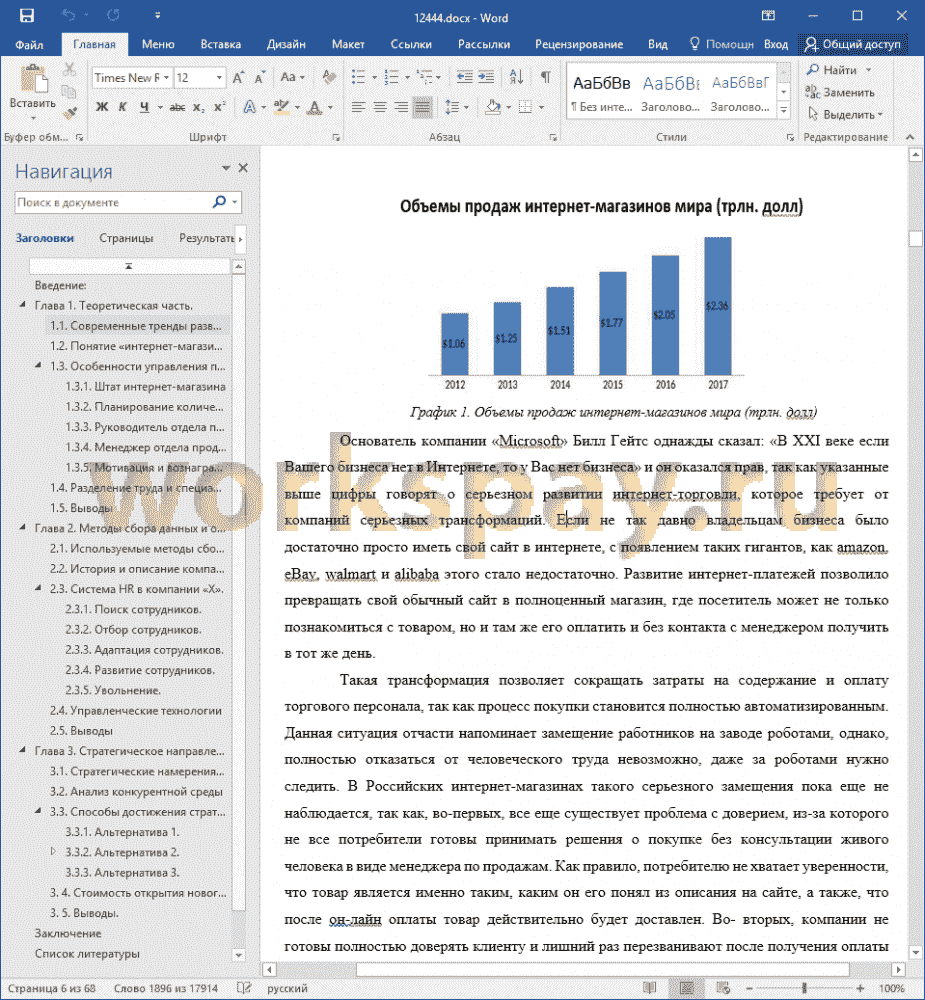Switch to Read Mode view in the status bar

click(649, 988)
